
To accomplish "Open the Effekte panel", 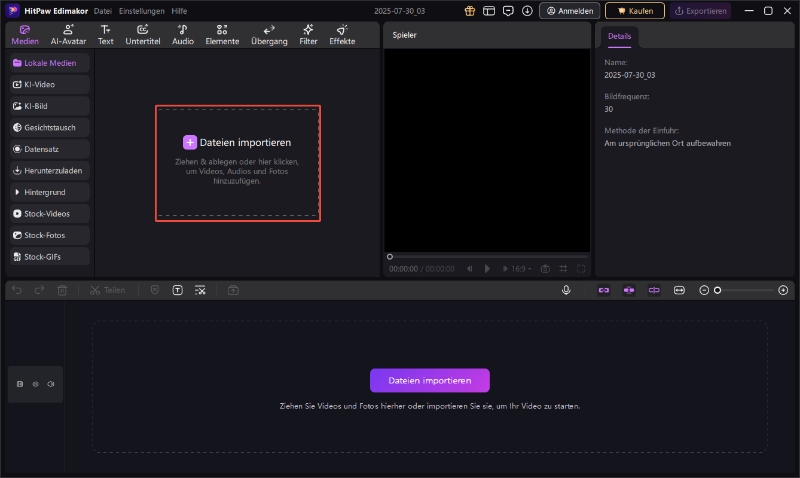I will tap(342, 34).
